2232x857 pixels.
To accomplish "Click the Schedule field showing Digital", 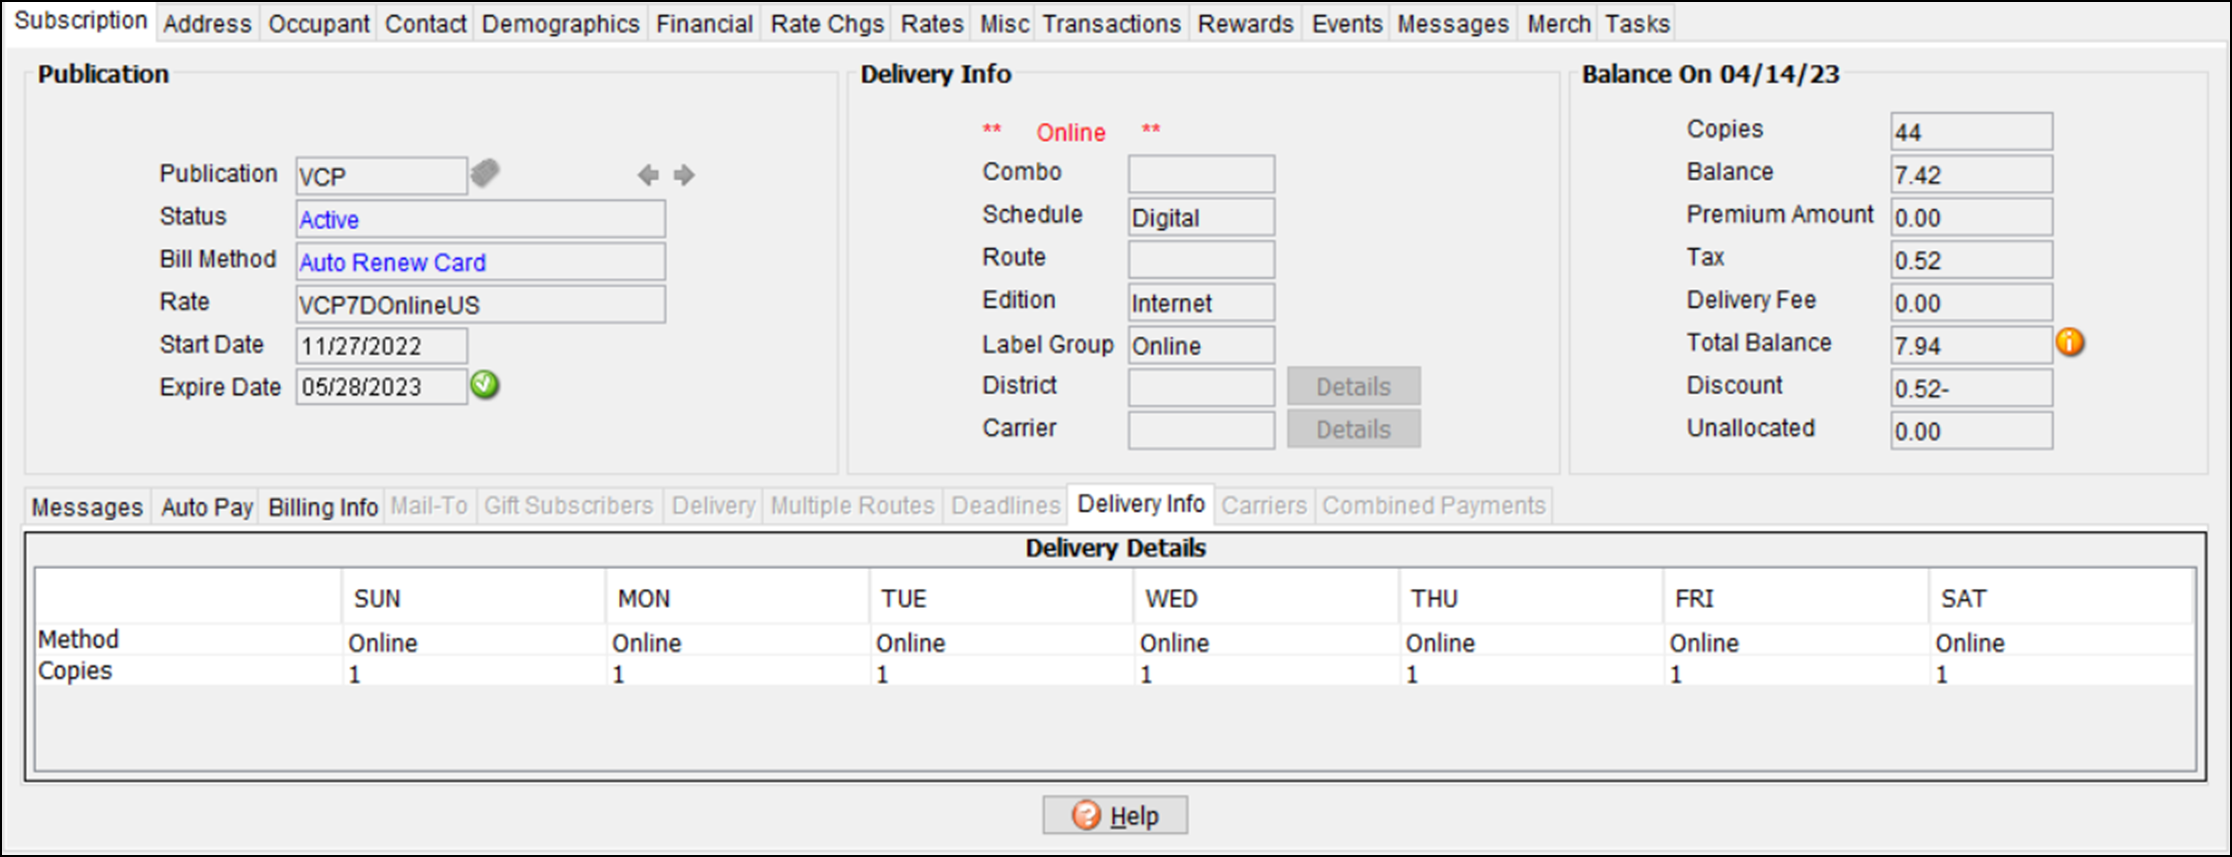I will coord(1201,218).
